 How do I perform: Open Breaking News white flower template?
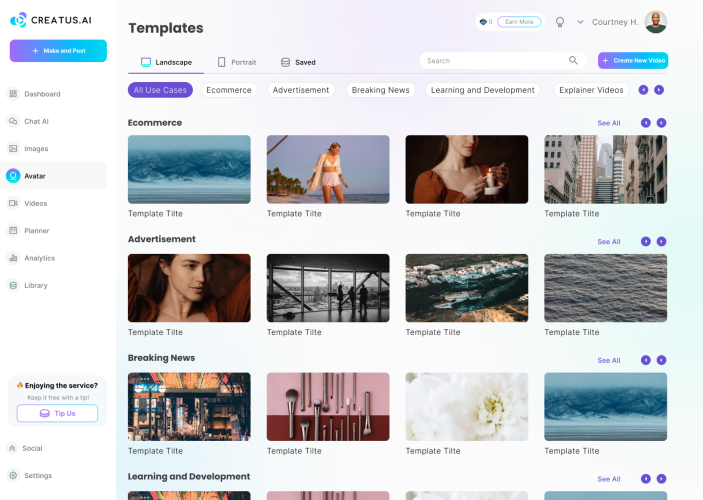pyautogui.click(x=467, y=407)
